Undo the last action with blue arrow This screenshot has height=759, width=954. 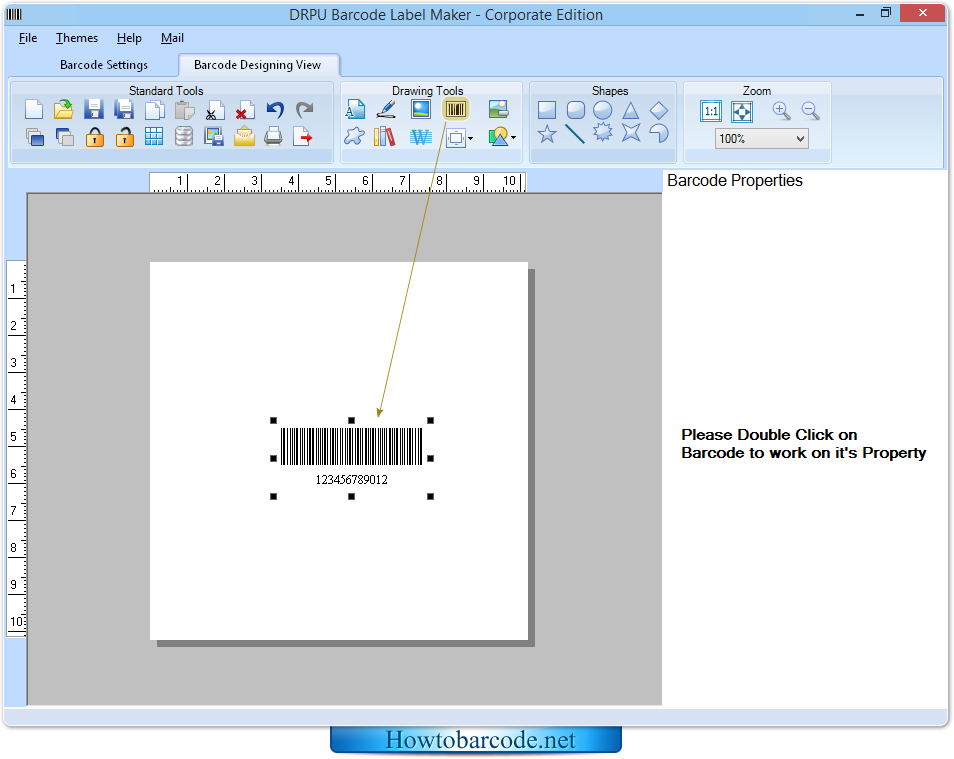point(275,110)
